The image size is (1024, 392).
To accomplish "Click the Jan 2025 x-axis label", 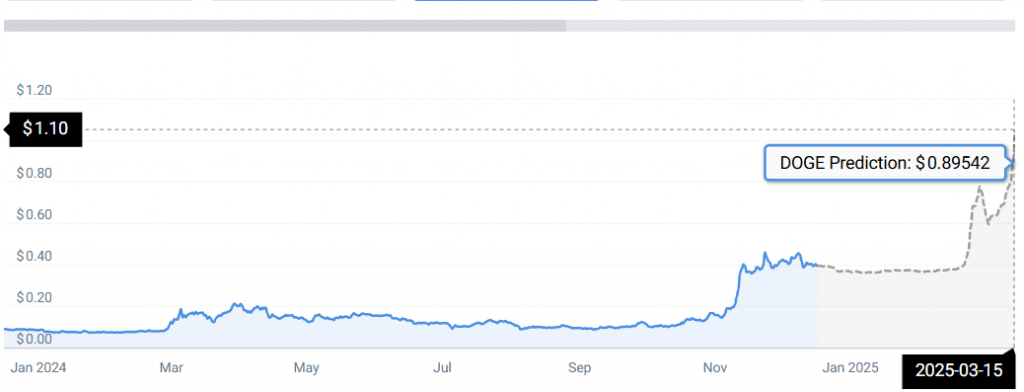I will pos(850,368).
